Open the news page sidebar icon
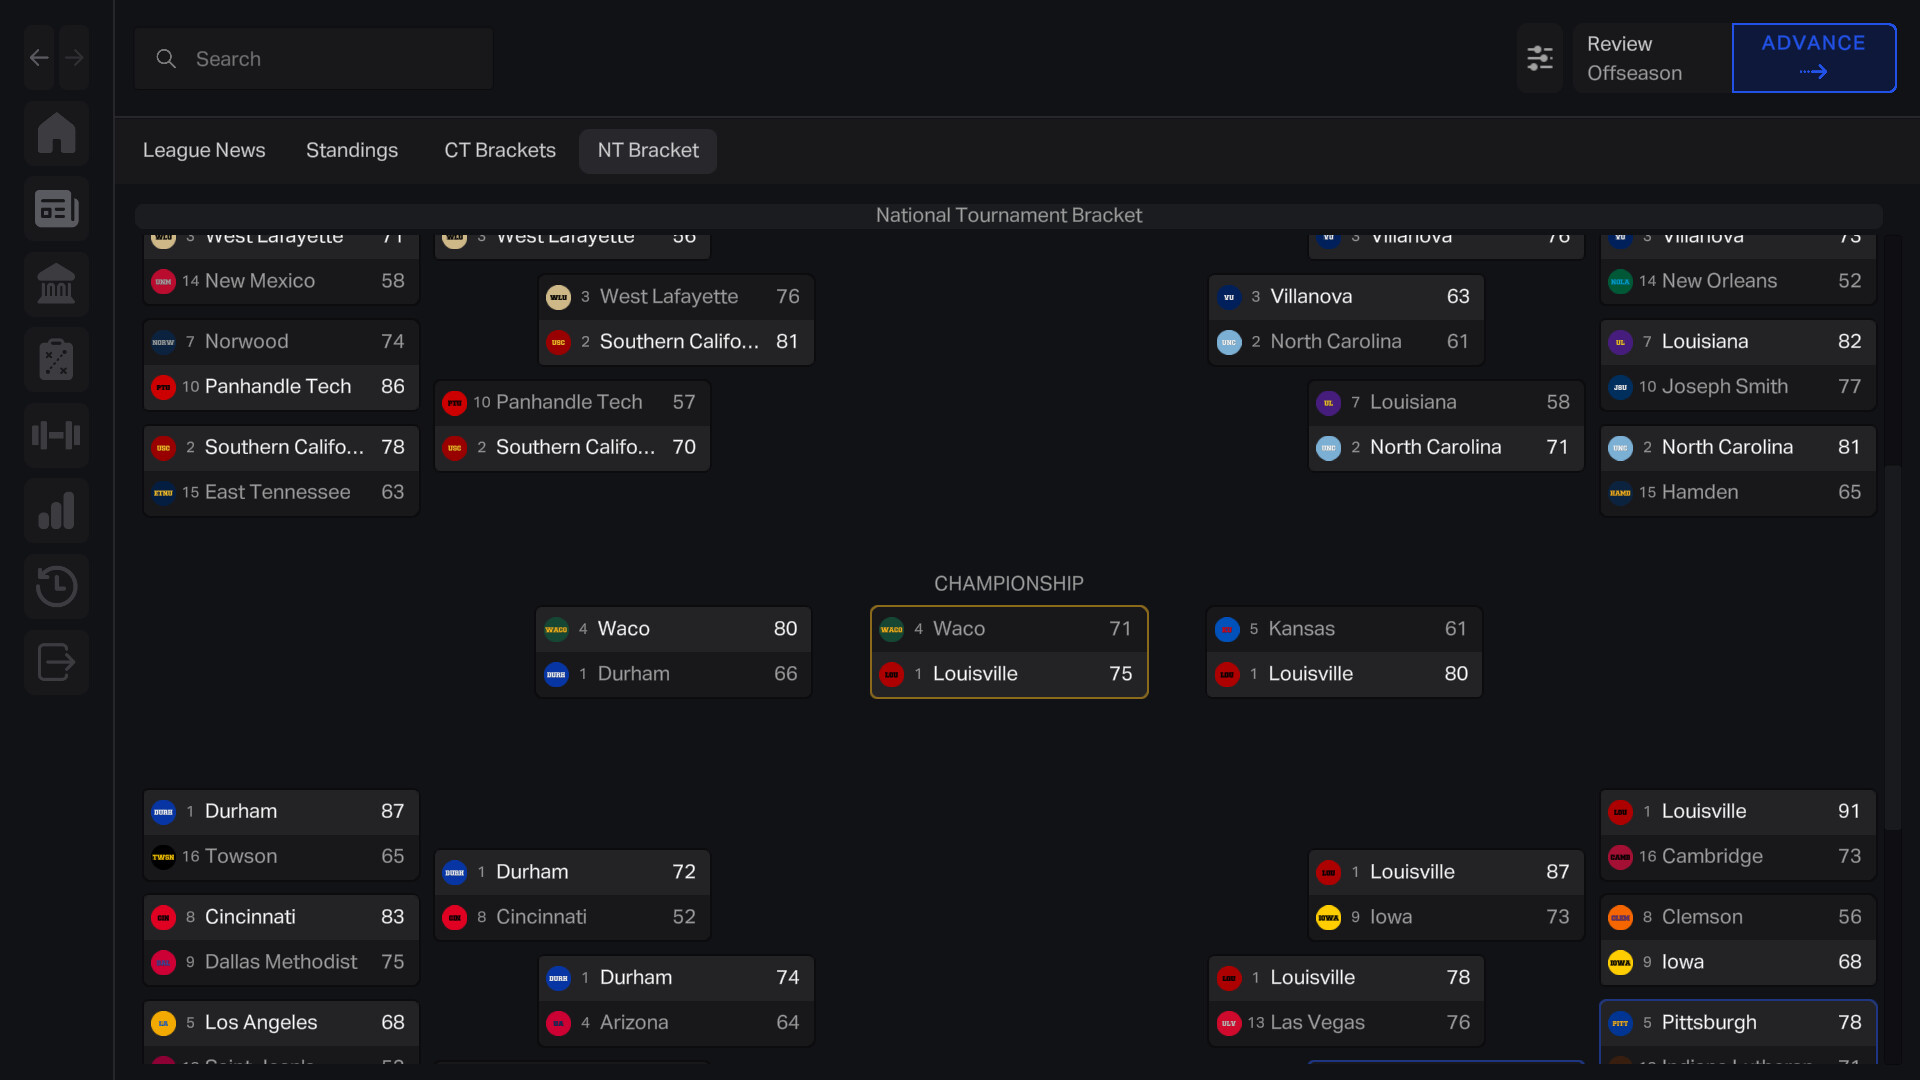 pos(57,209)
